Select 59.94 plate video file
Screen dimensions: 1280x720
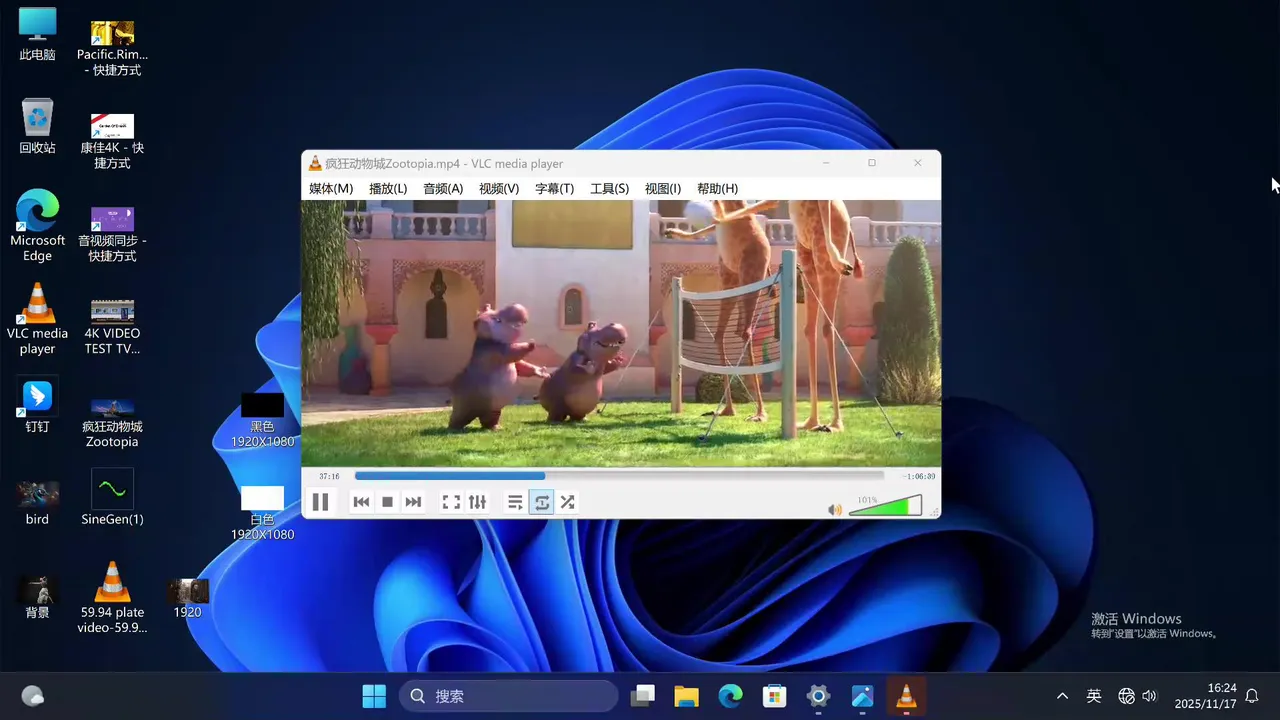point(112,598)
